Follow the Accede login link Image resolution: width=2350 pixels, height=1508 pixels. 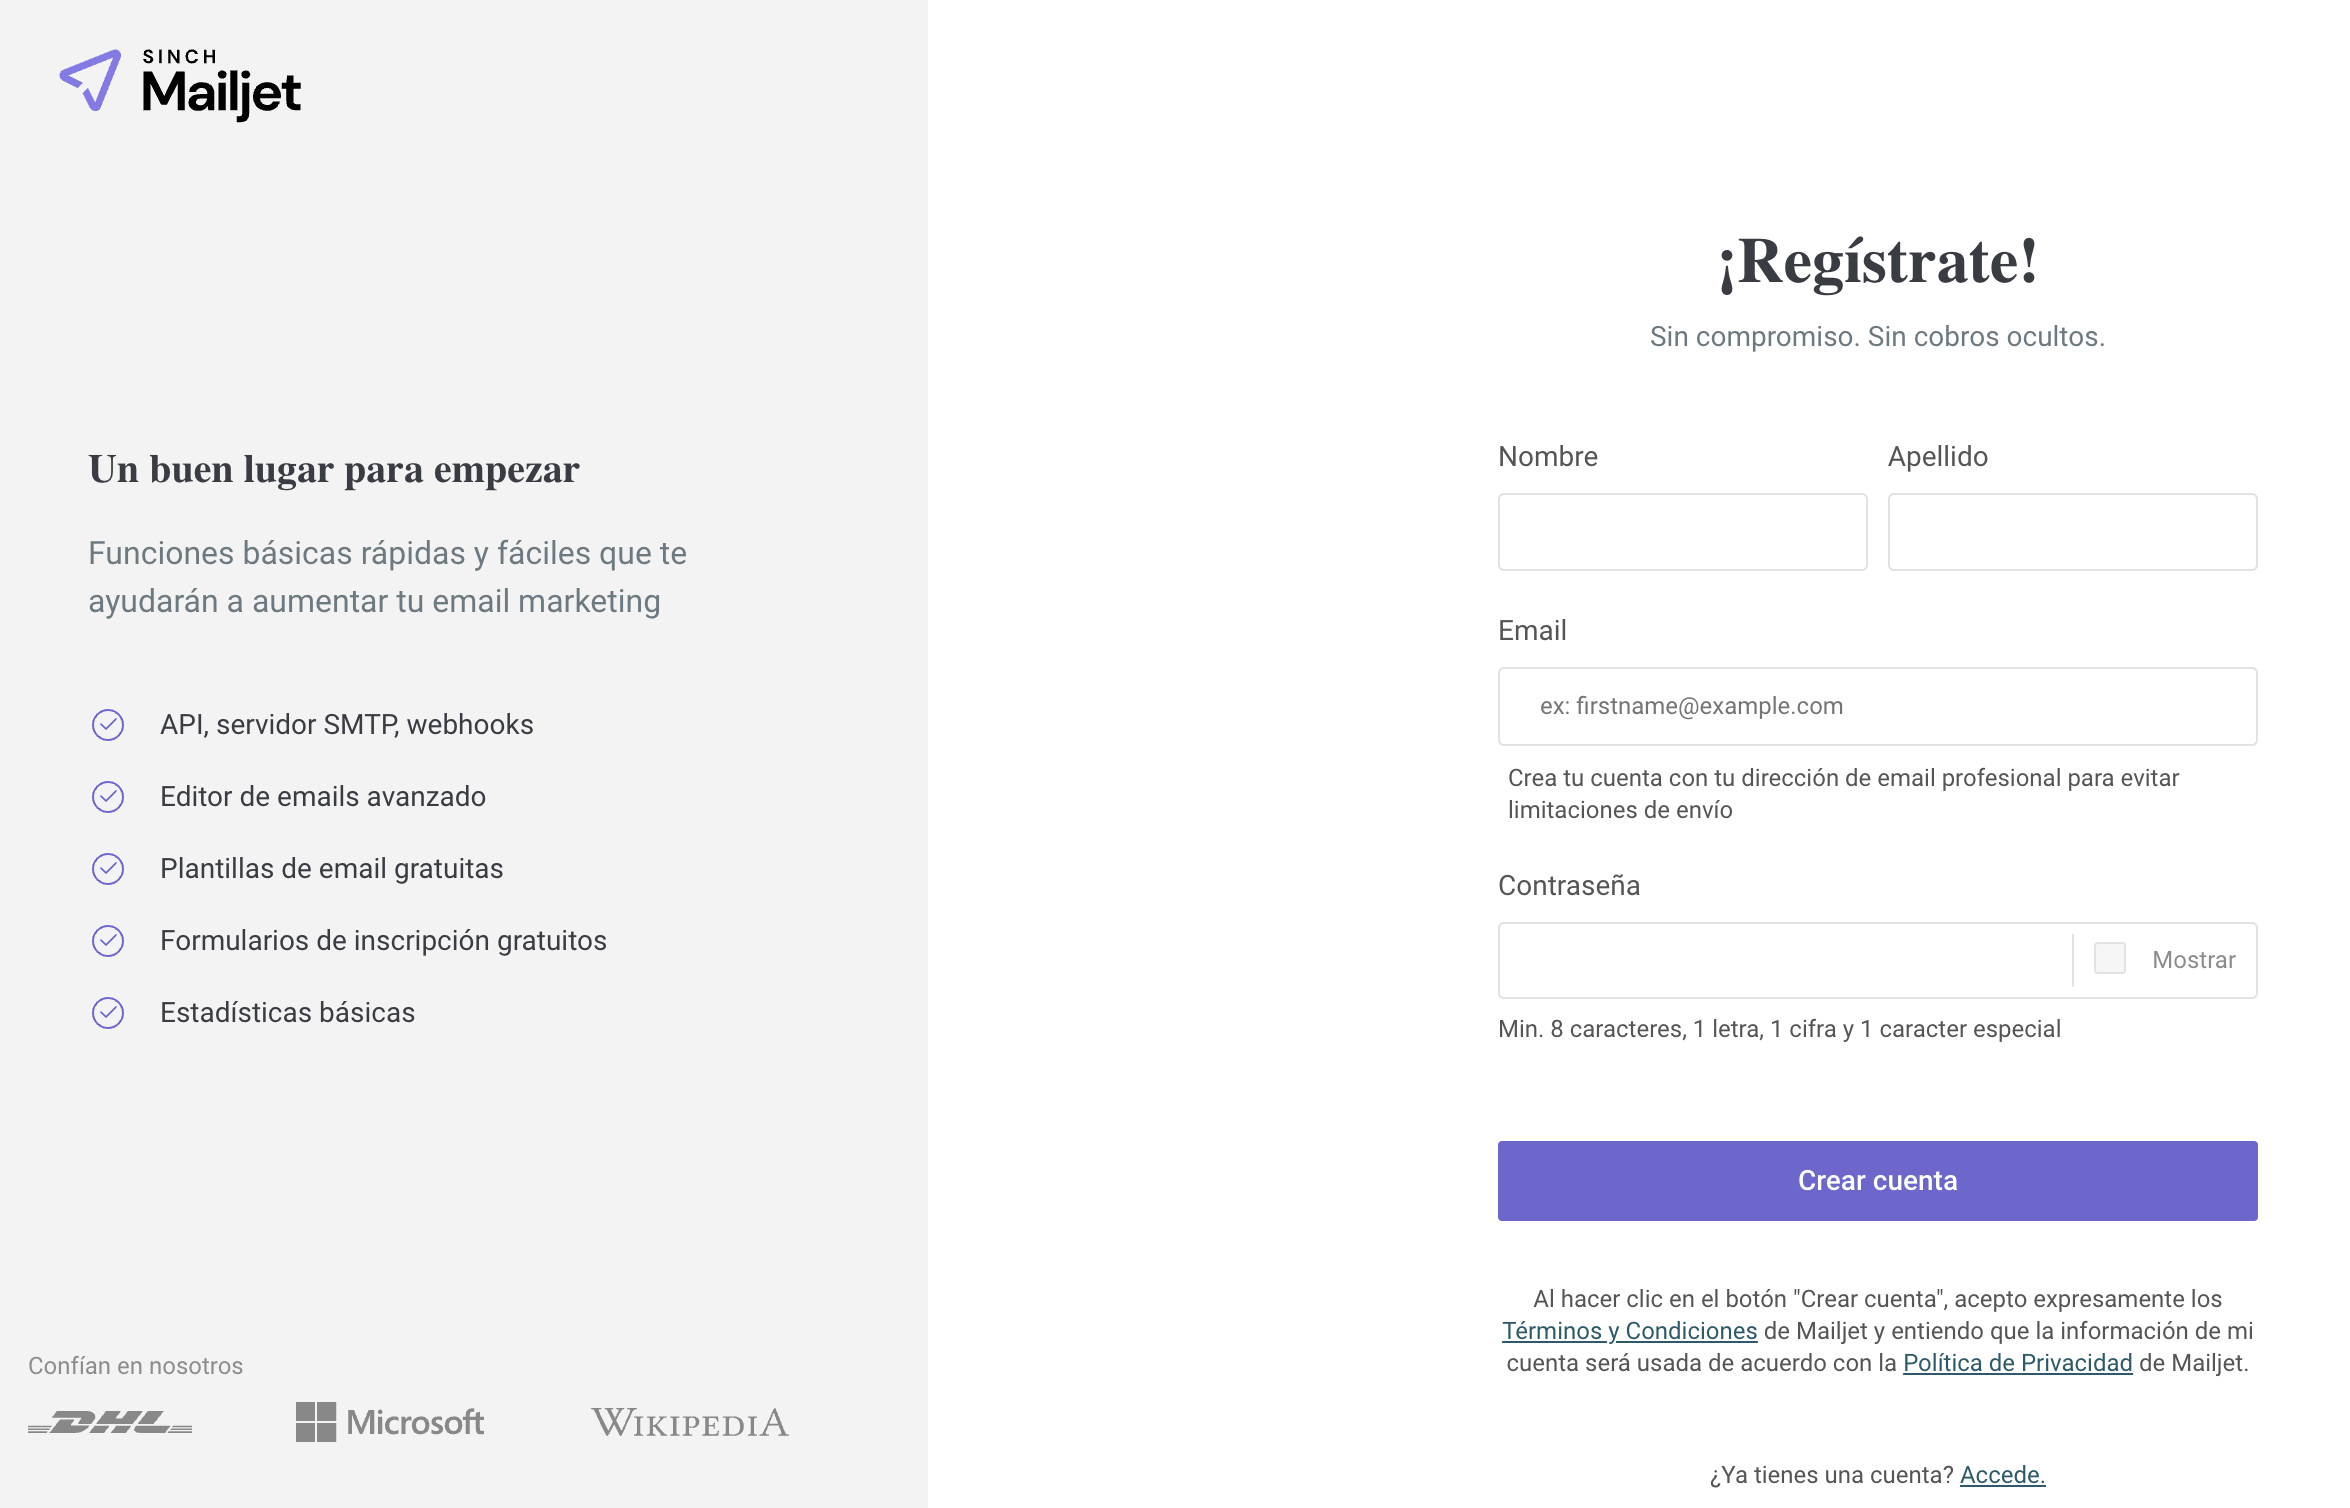(2002, 1475)
